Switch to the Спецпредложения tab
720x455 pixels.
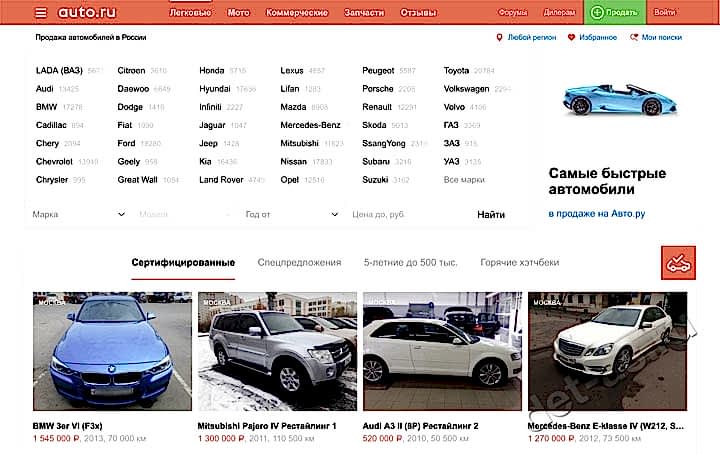(x=299, y=263)
